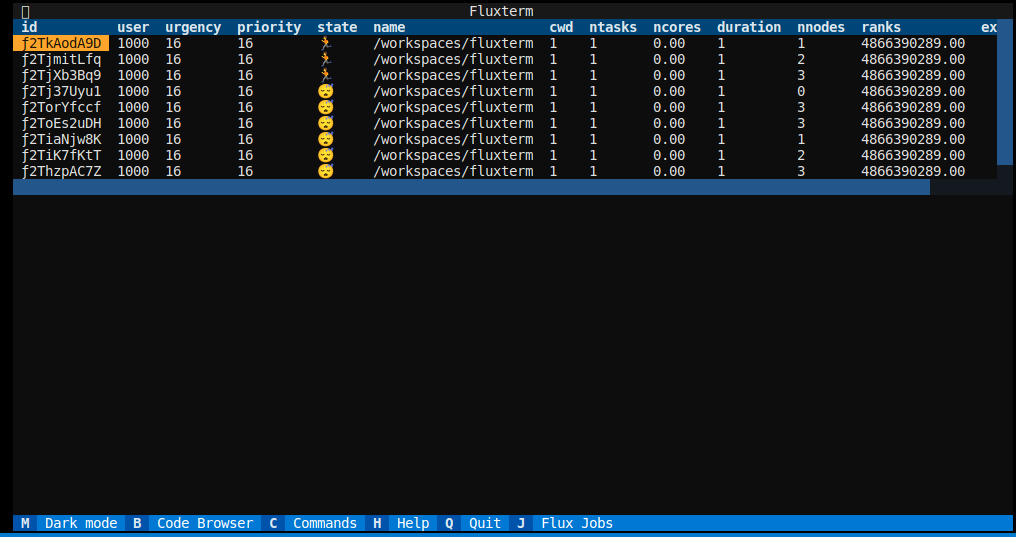Quit Fluxterm via footer Quit
This screenshot has height=537, width=1016.
click(x=473, y=523)
